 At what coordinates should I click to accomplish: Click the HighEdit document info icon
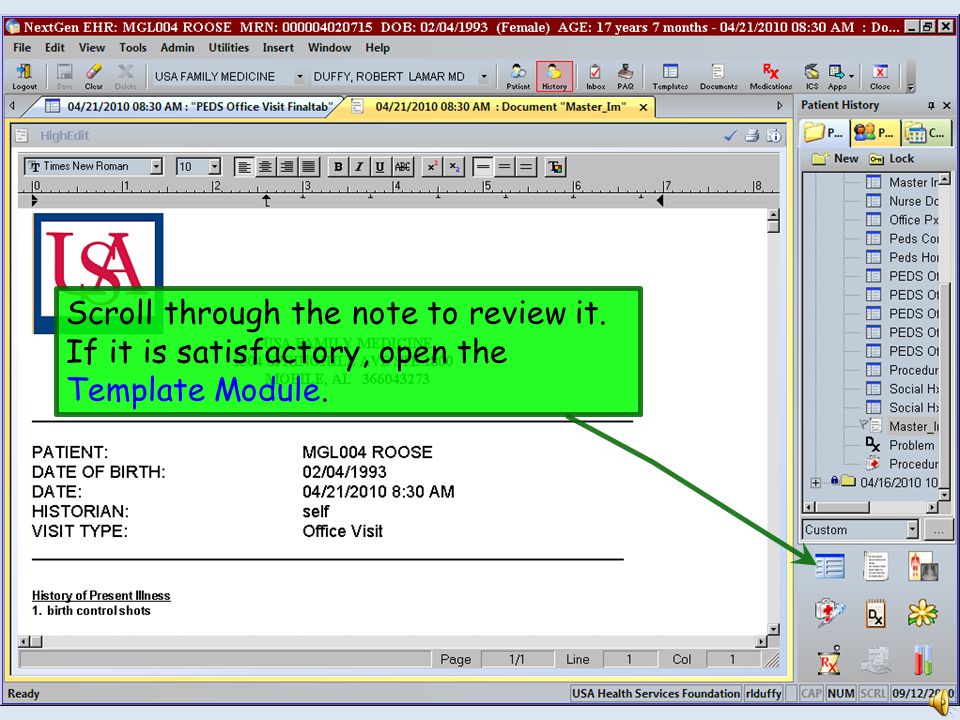click(x=774, y=136)
